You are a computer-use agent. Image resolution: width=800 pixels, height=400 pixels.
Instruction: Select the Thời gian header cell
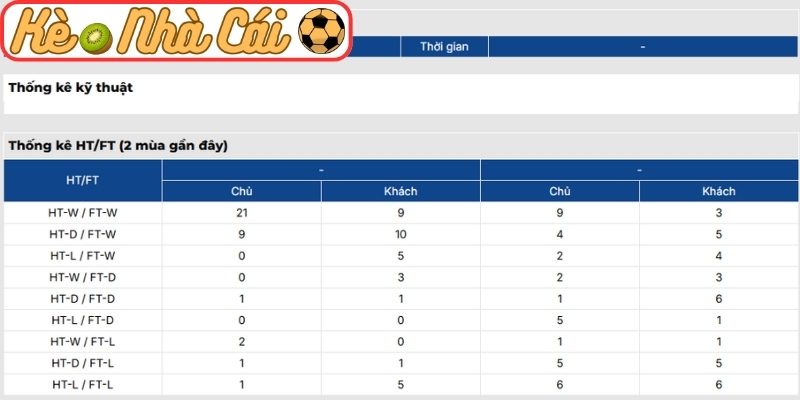(444, 46)
